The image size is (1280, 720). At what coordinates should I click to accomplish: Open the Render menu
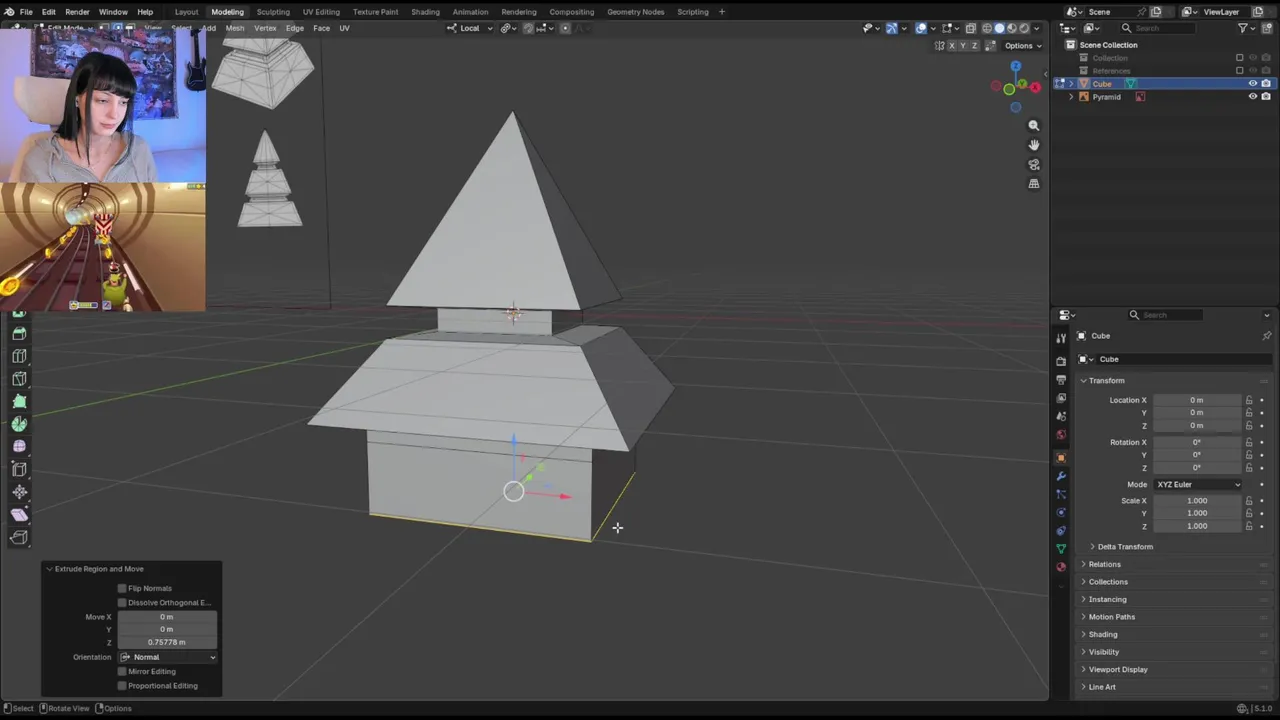pos(77,12)
